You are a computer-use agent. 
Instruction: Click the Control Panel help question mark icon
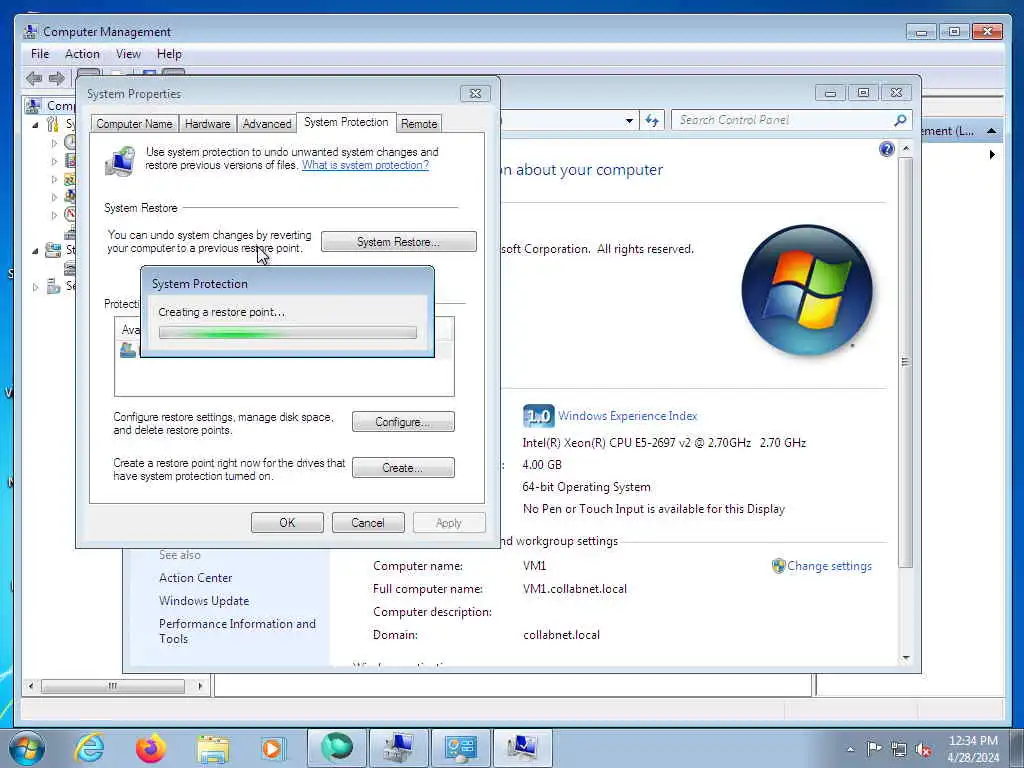click(886, 150)
